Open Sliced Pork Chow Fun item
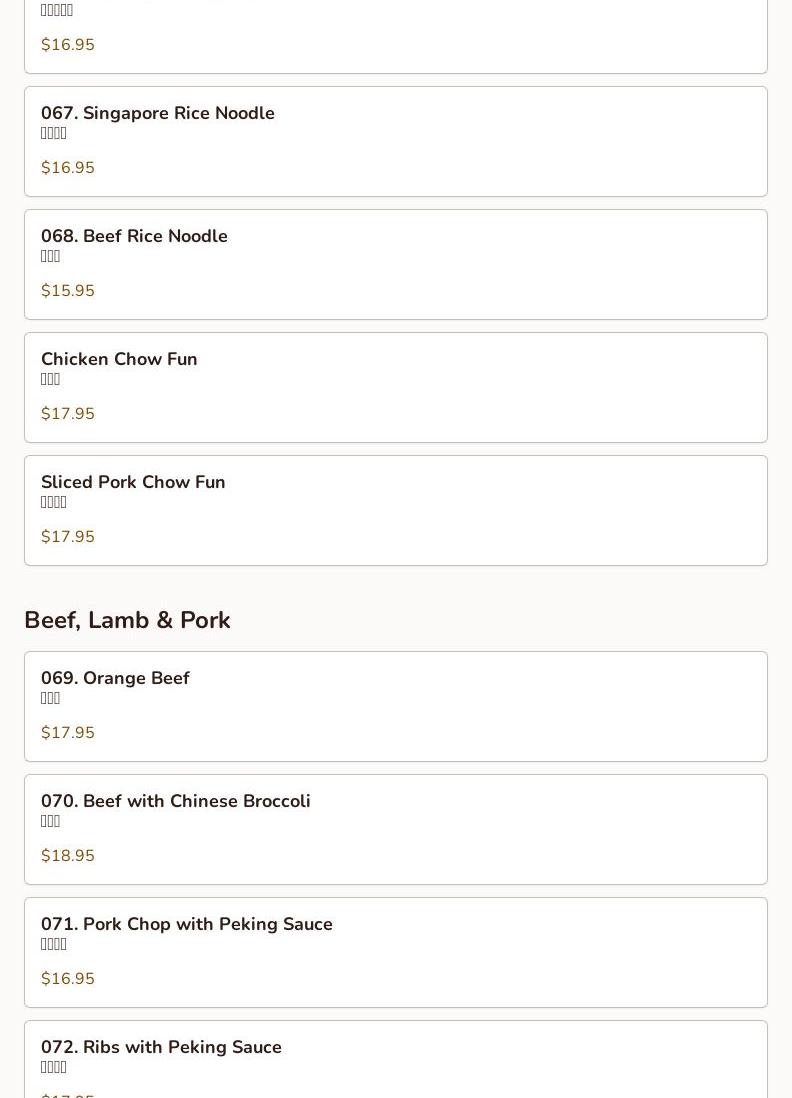 (x=133, y=482)
